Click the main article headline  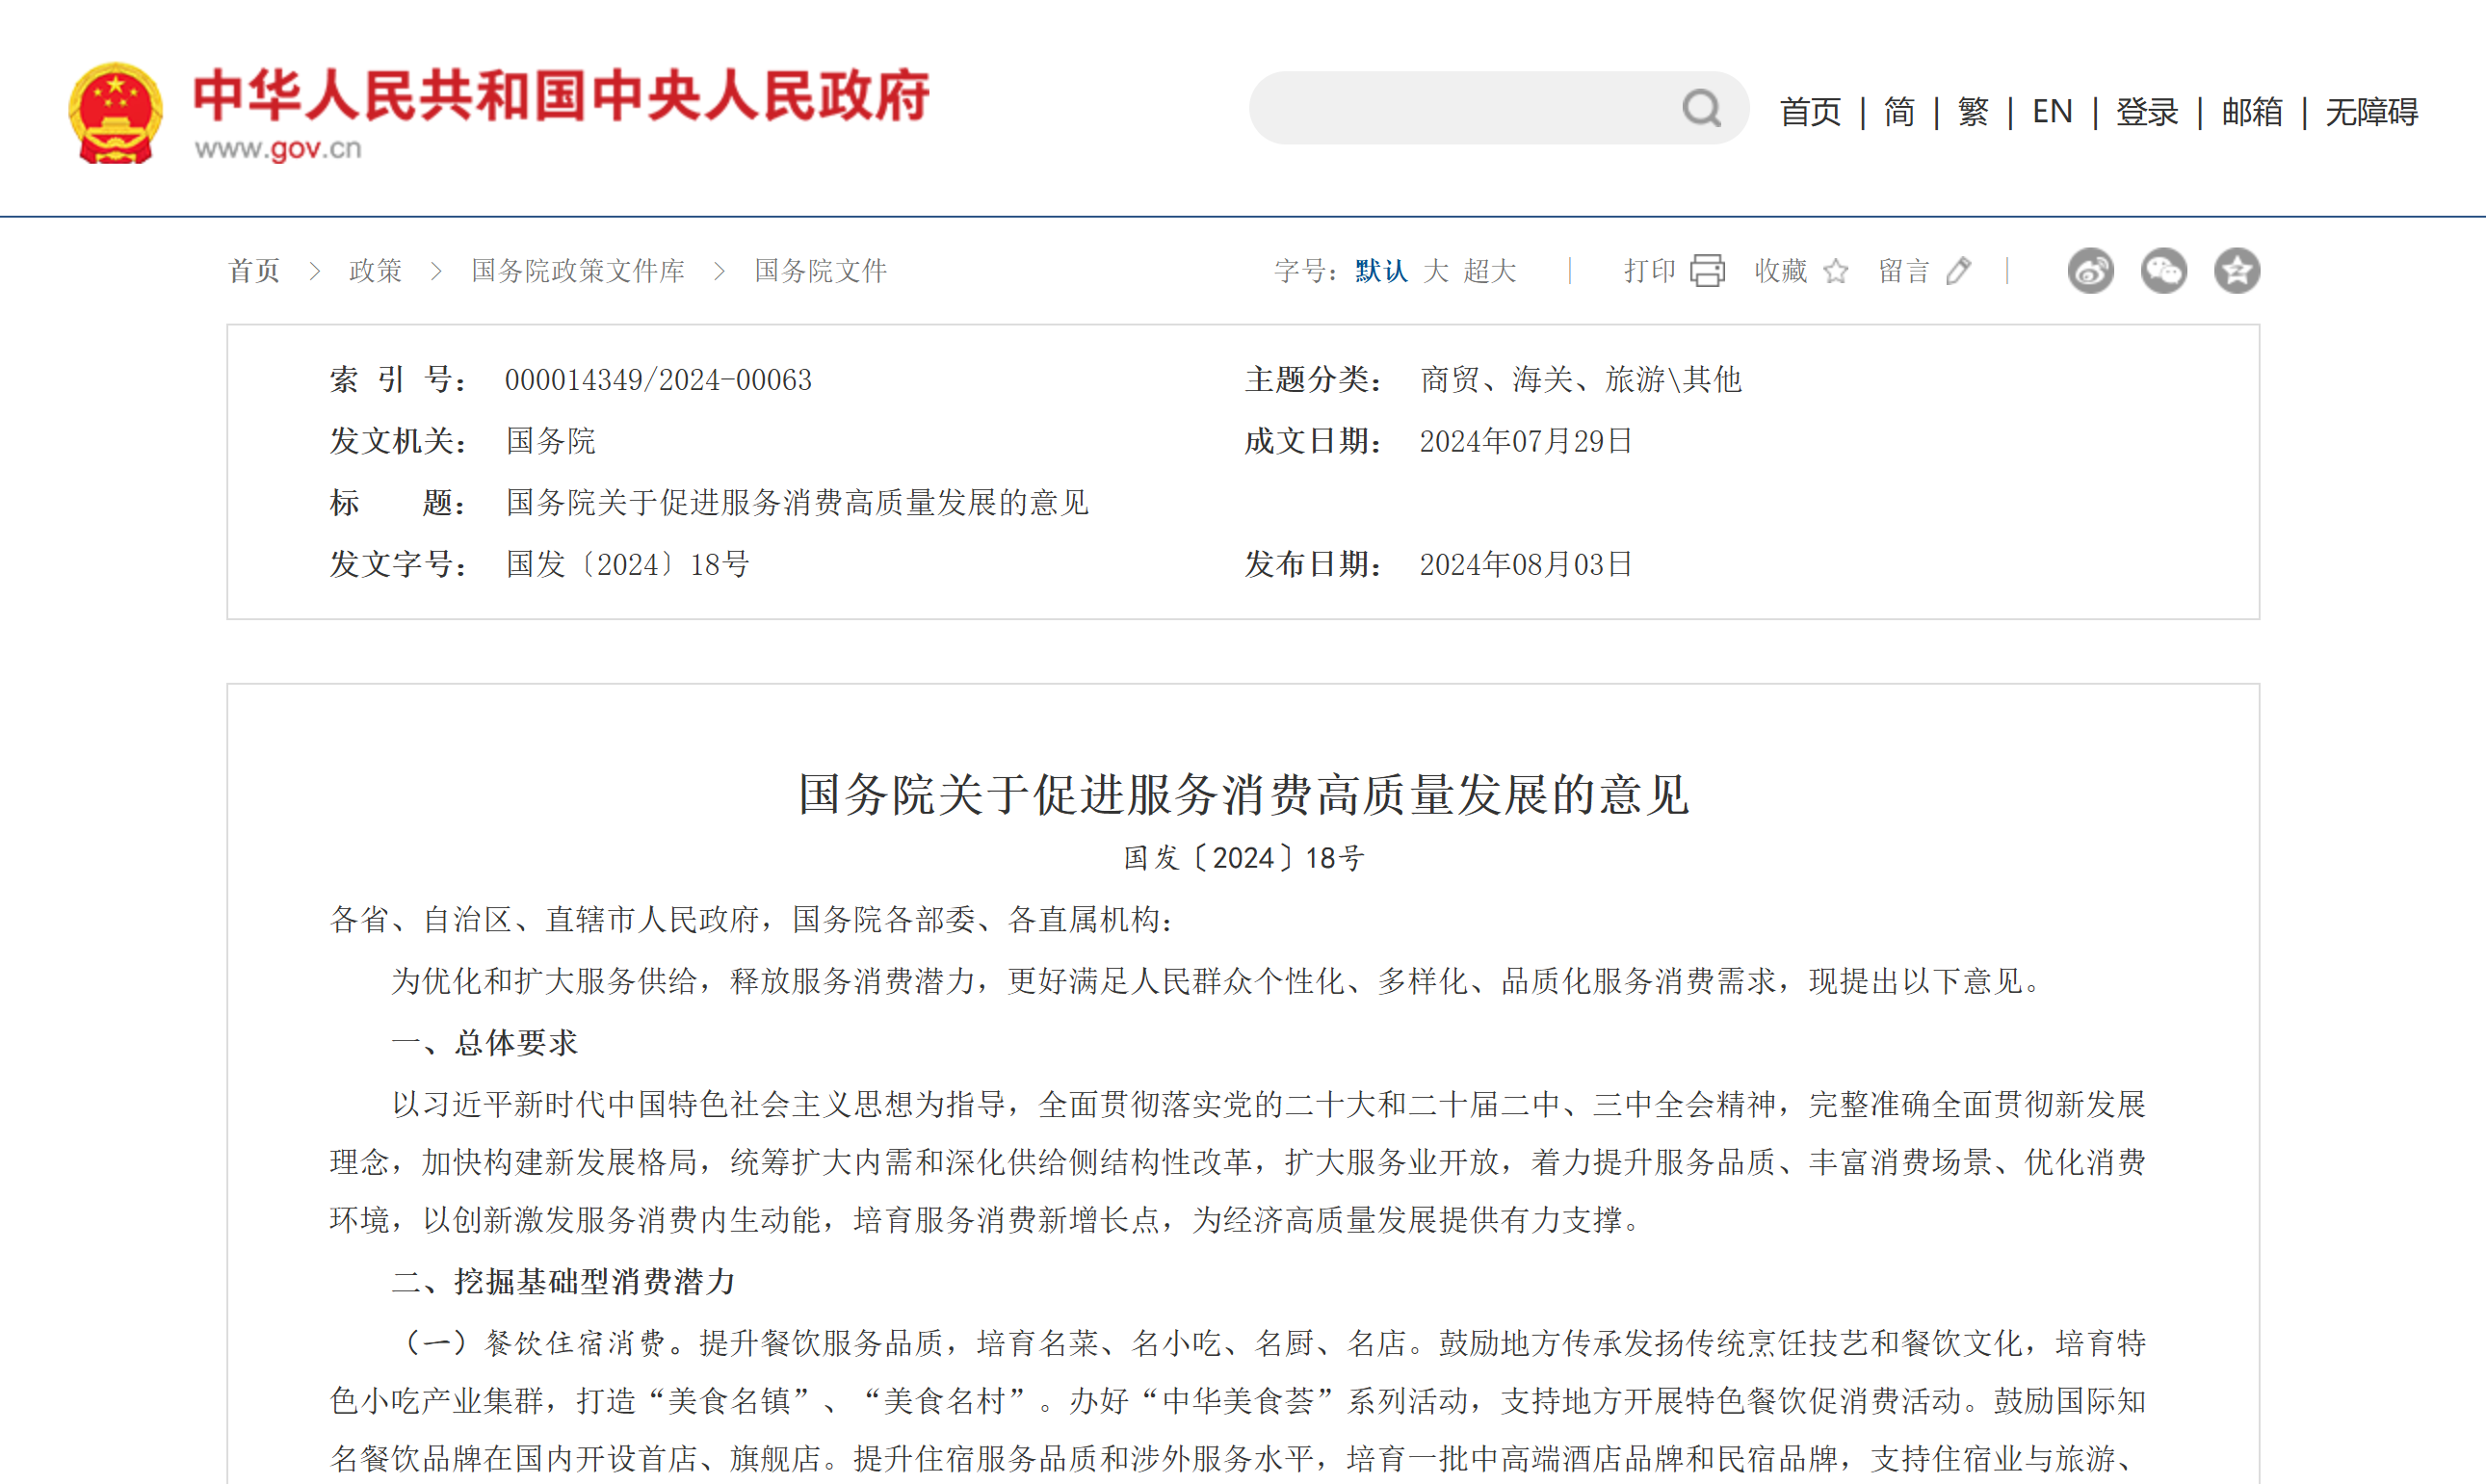(x=1243, y=795)
